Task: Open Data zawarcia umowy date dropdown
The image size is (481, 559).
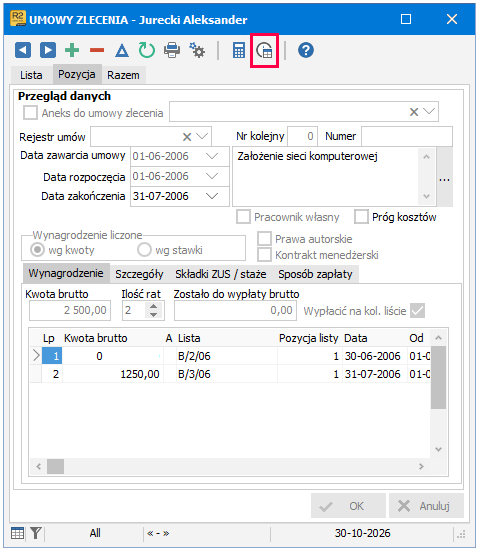Action: 212,156
